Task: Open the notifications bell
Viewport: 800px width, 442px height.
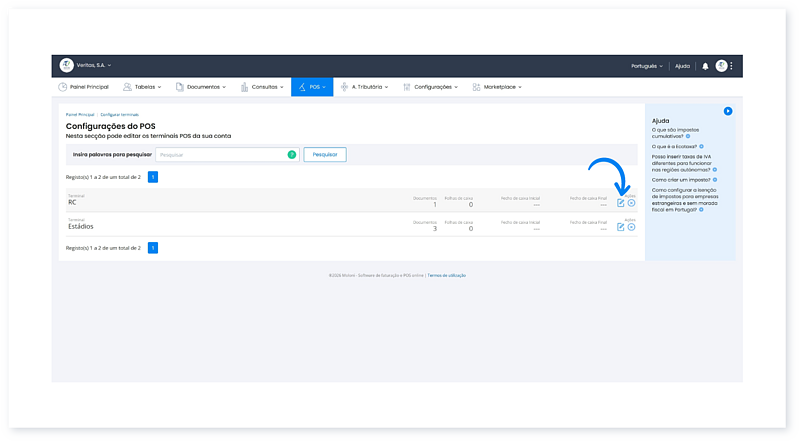Action: pyautogui.click(x=705, y=66)
